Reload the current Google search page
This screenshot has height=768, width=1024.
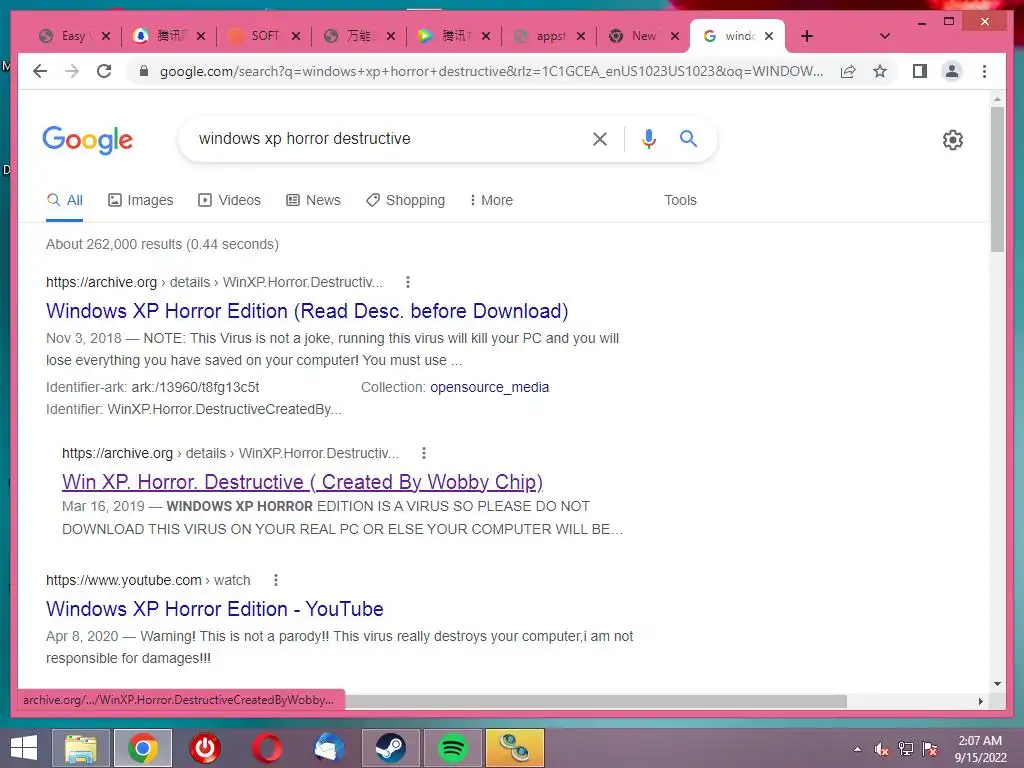104,71
